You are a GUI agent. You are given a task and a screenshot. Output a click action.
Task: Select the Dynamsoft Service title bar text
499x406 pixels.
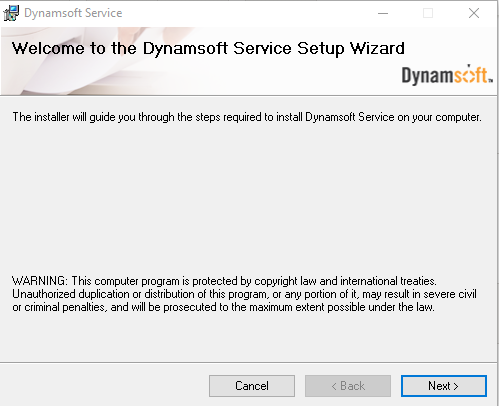tap(73, 13)
